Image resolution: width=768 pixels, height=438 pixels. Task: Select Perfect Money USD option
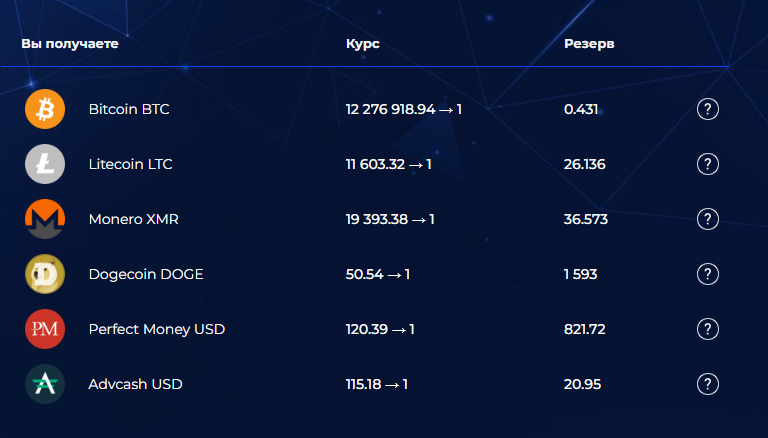156,329
